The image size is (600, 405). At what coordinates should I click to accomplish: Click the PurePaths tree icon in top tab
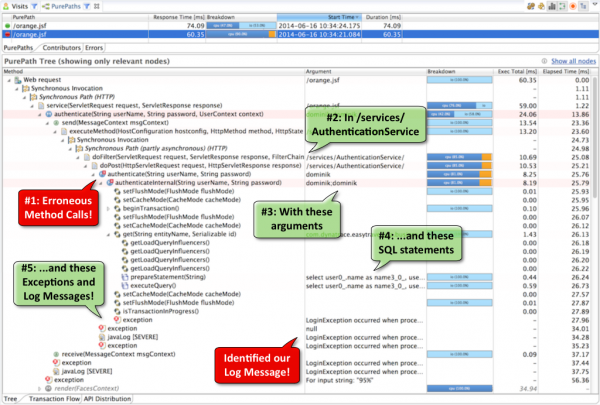[x=46, y=6]
